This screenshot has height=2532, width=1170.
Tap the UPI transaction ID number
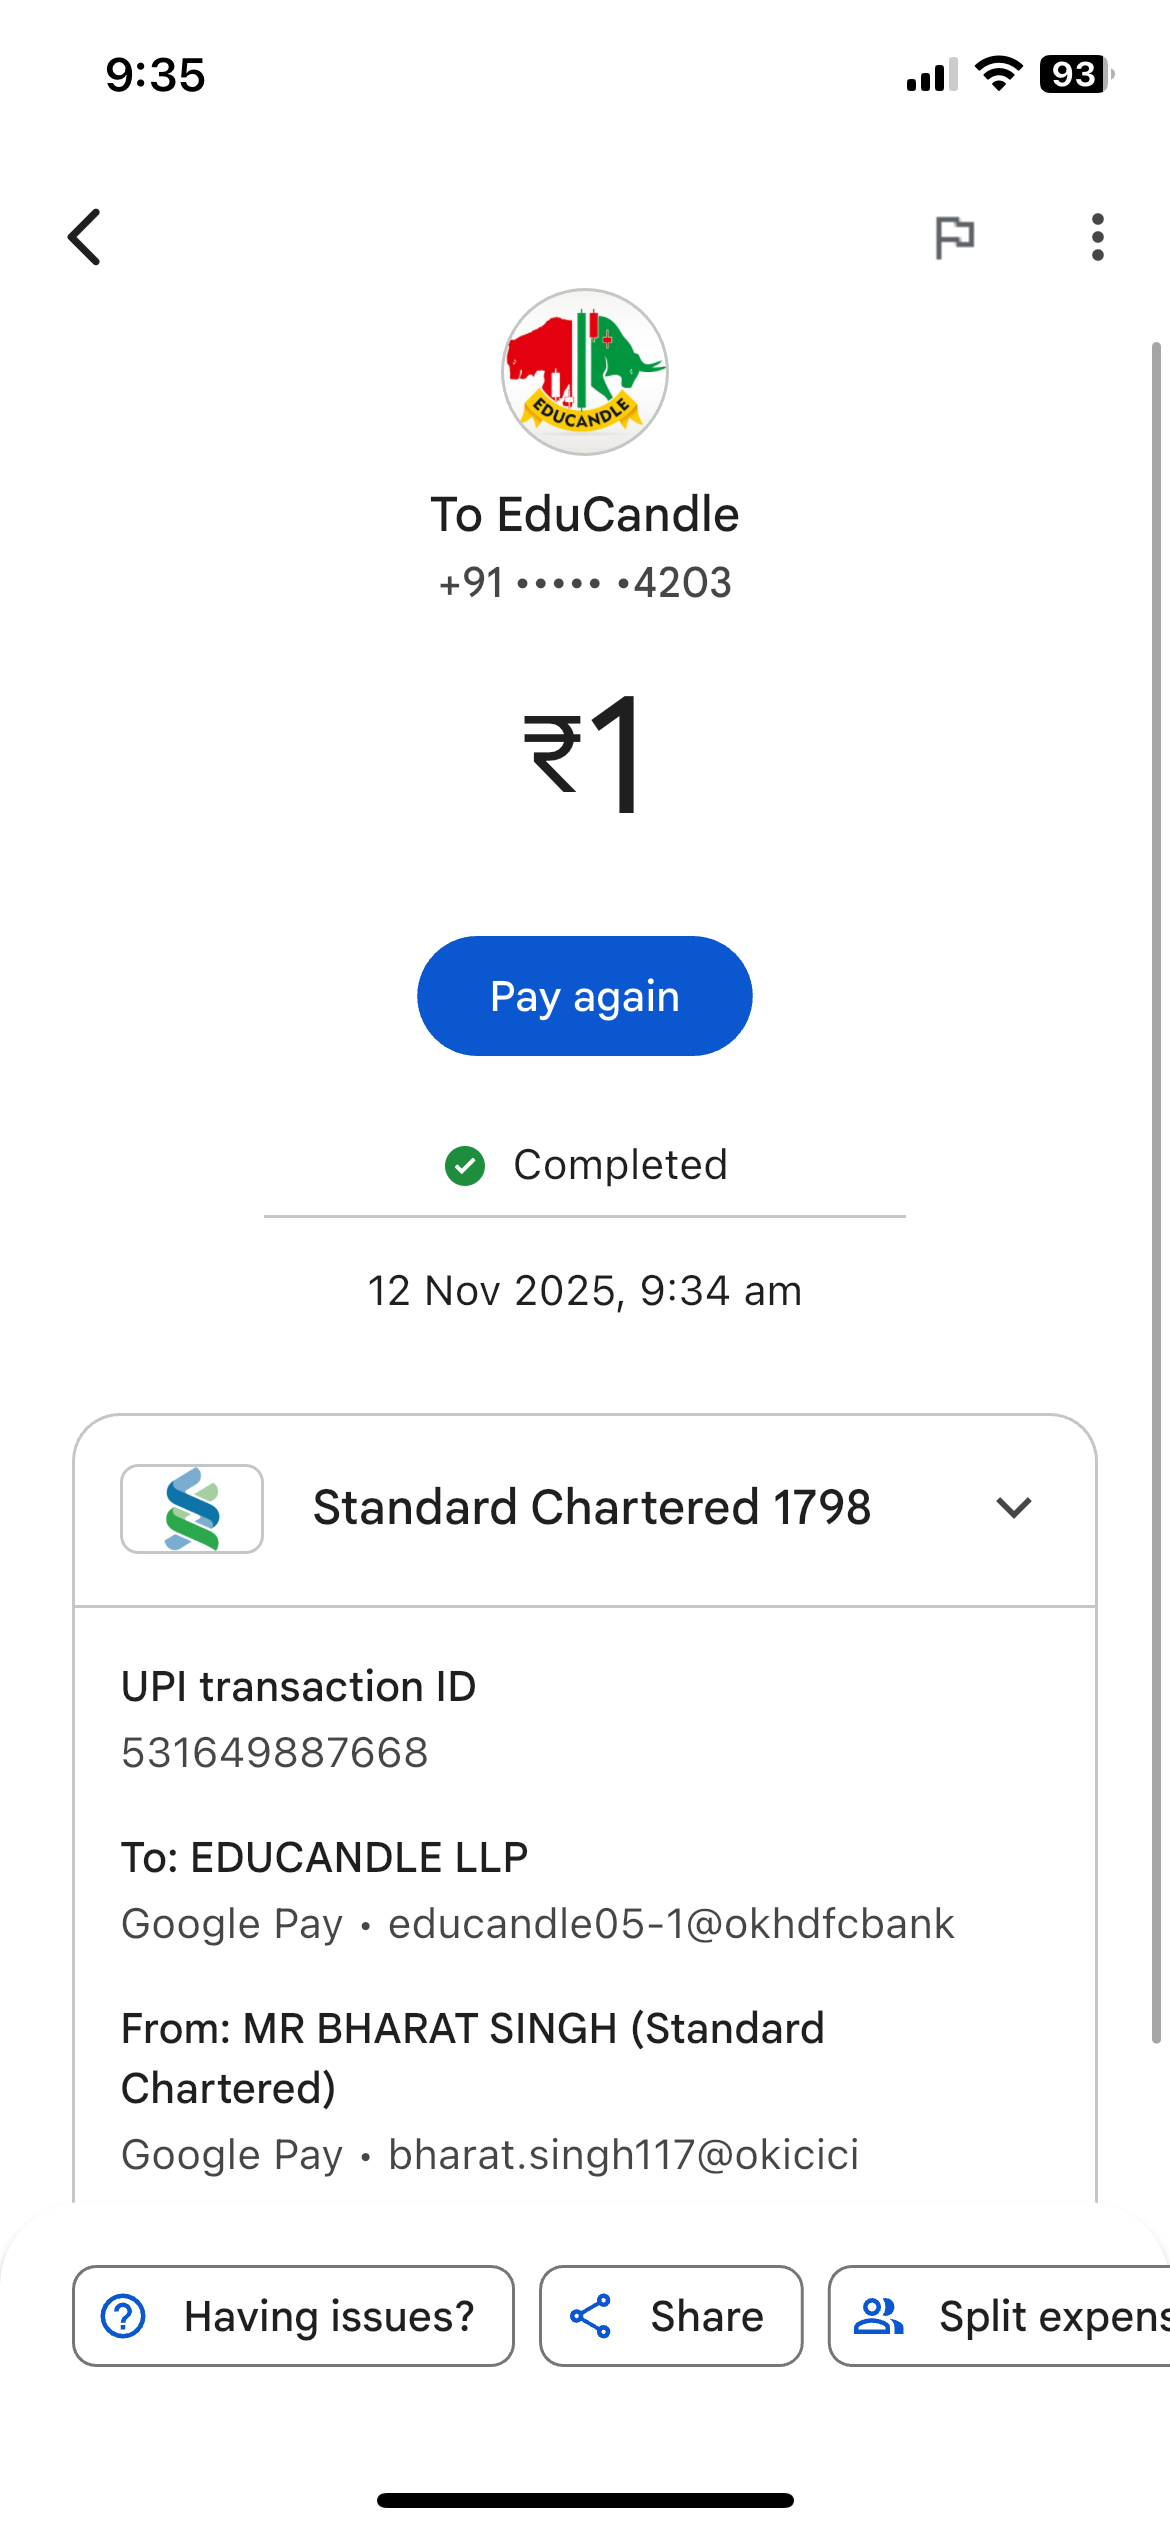pos(275,1753)
